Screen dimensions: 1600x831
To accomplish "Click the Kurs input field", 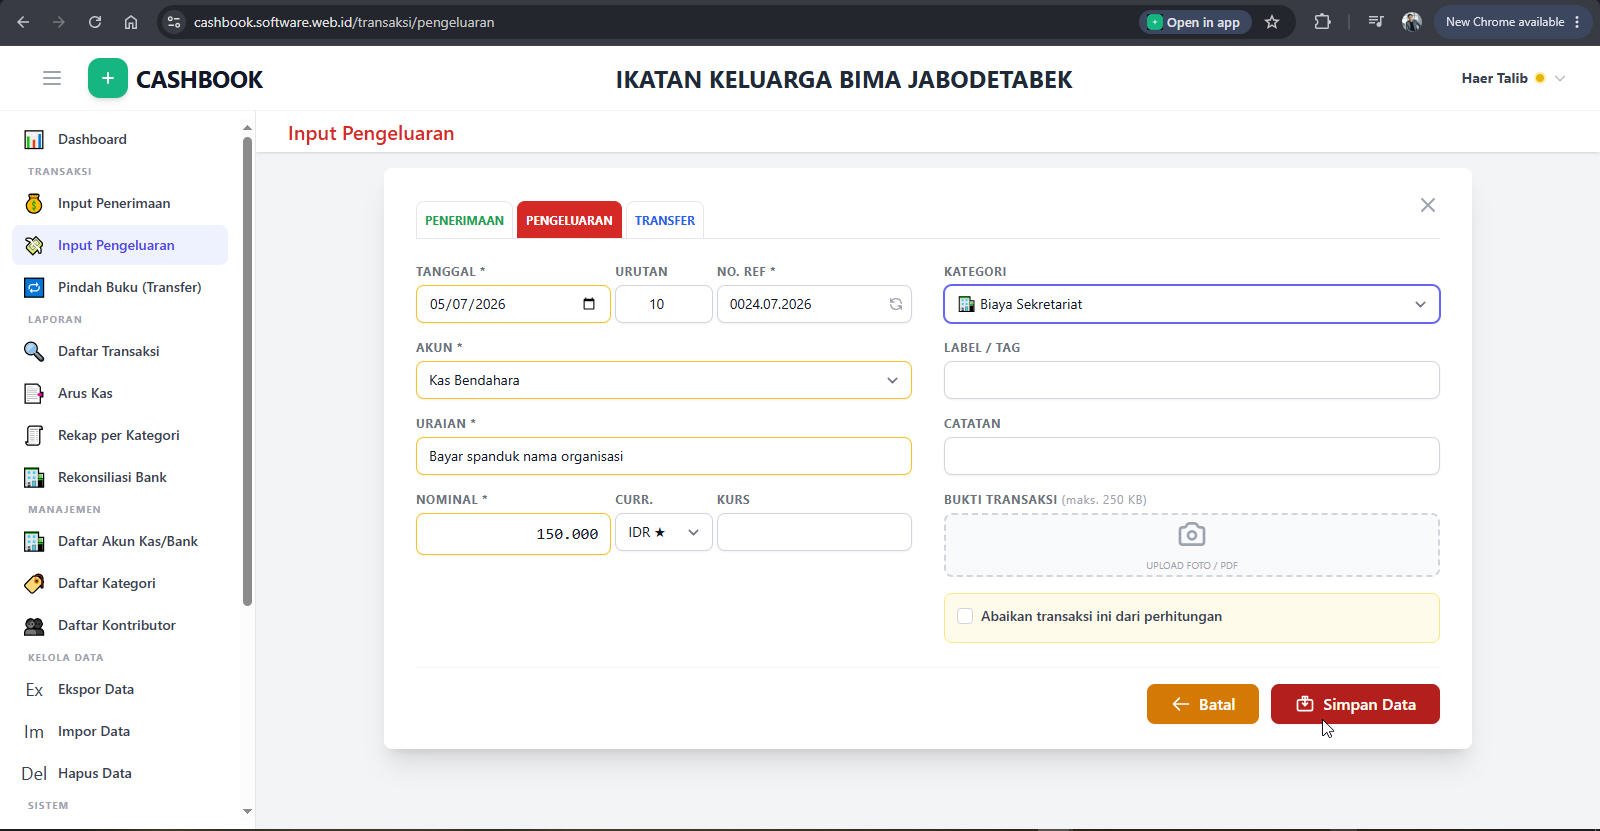I will [x=814, y=532].
